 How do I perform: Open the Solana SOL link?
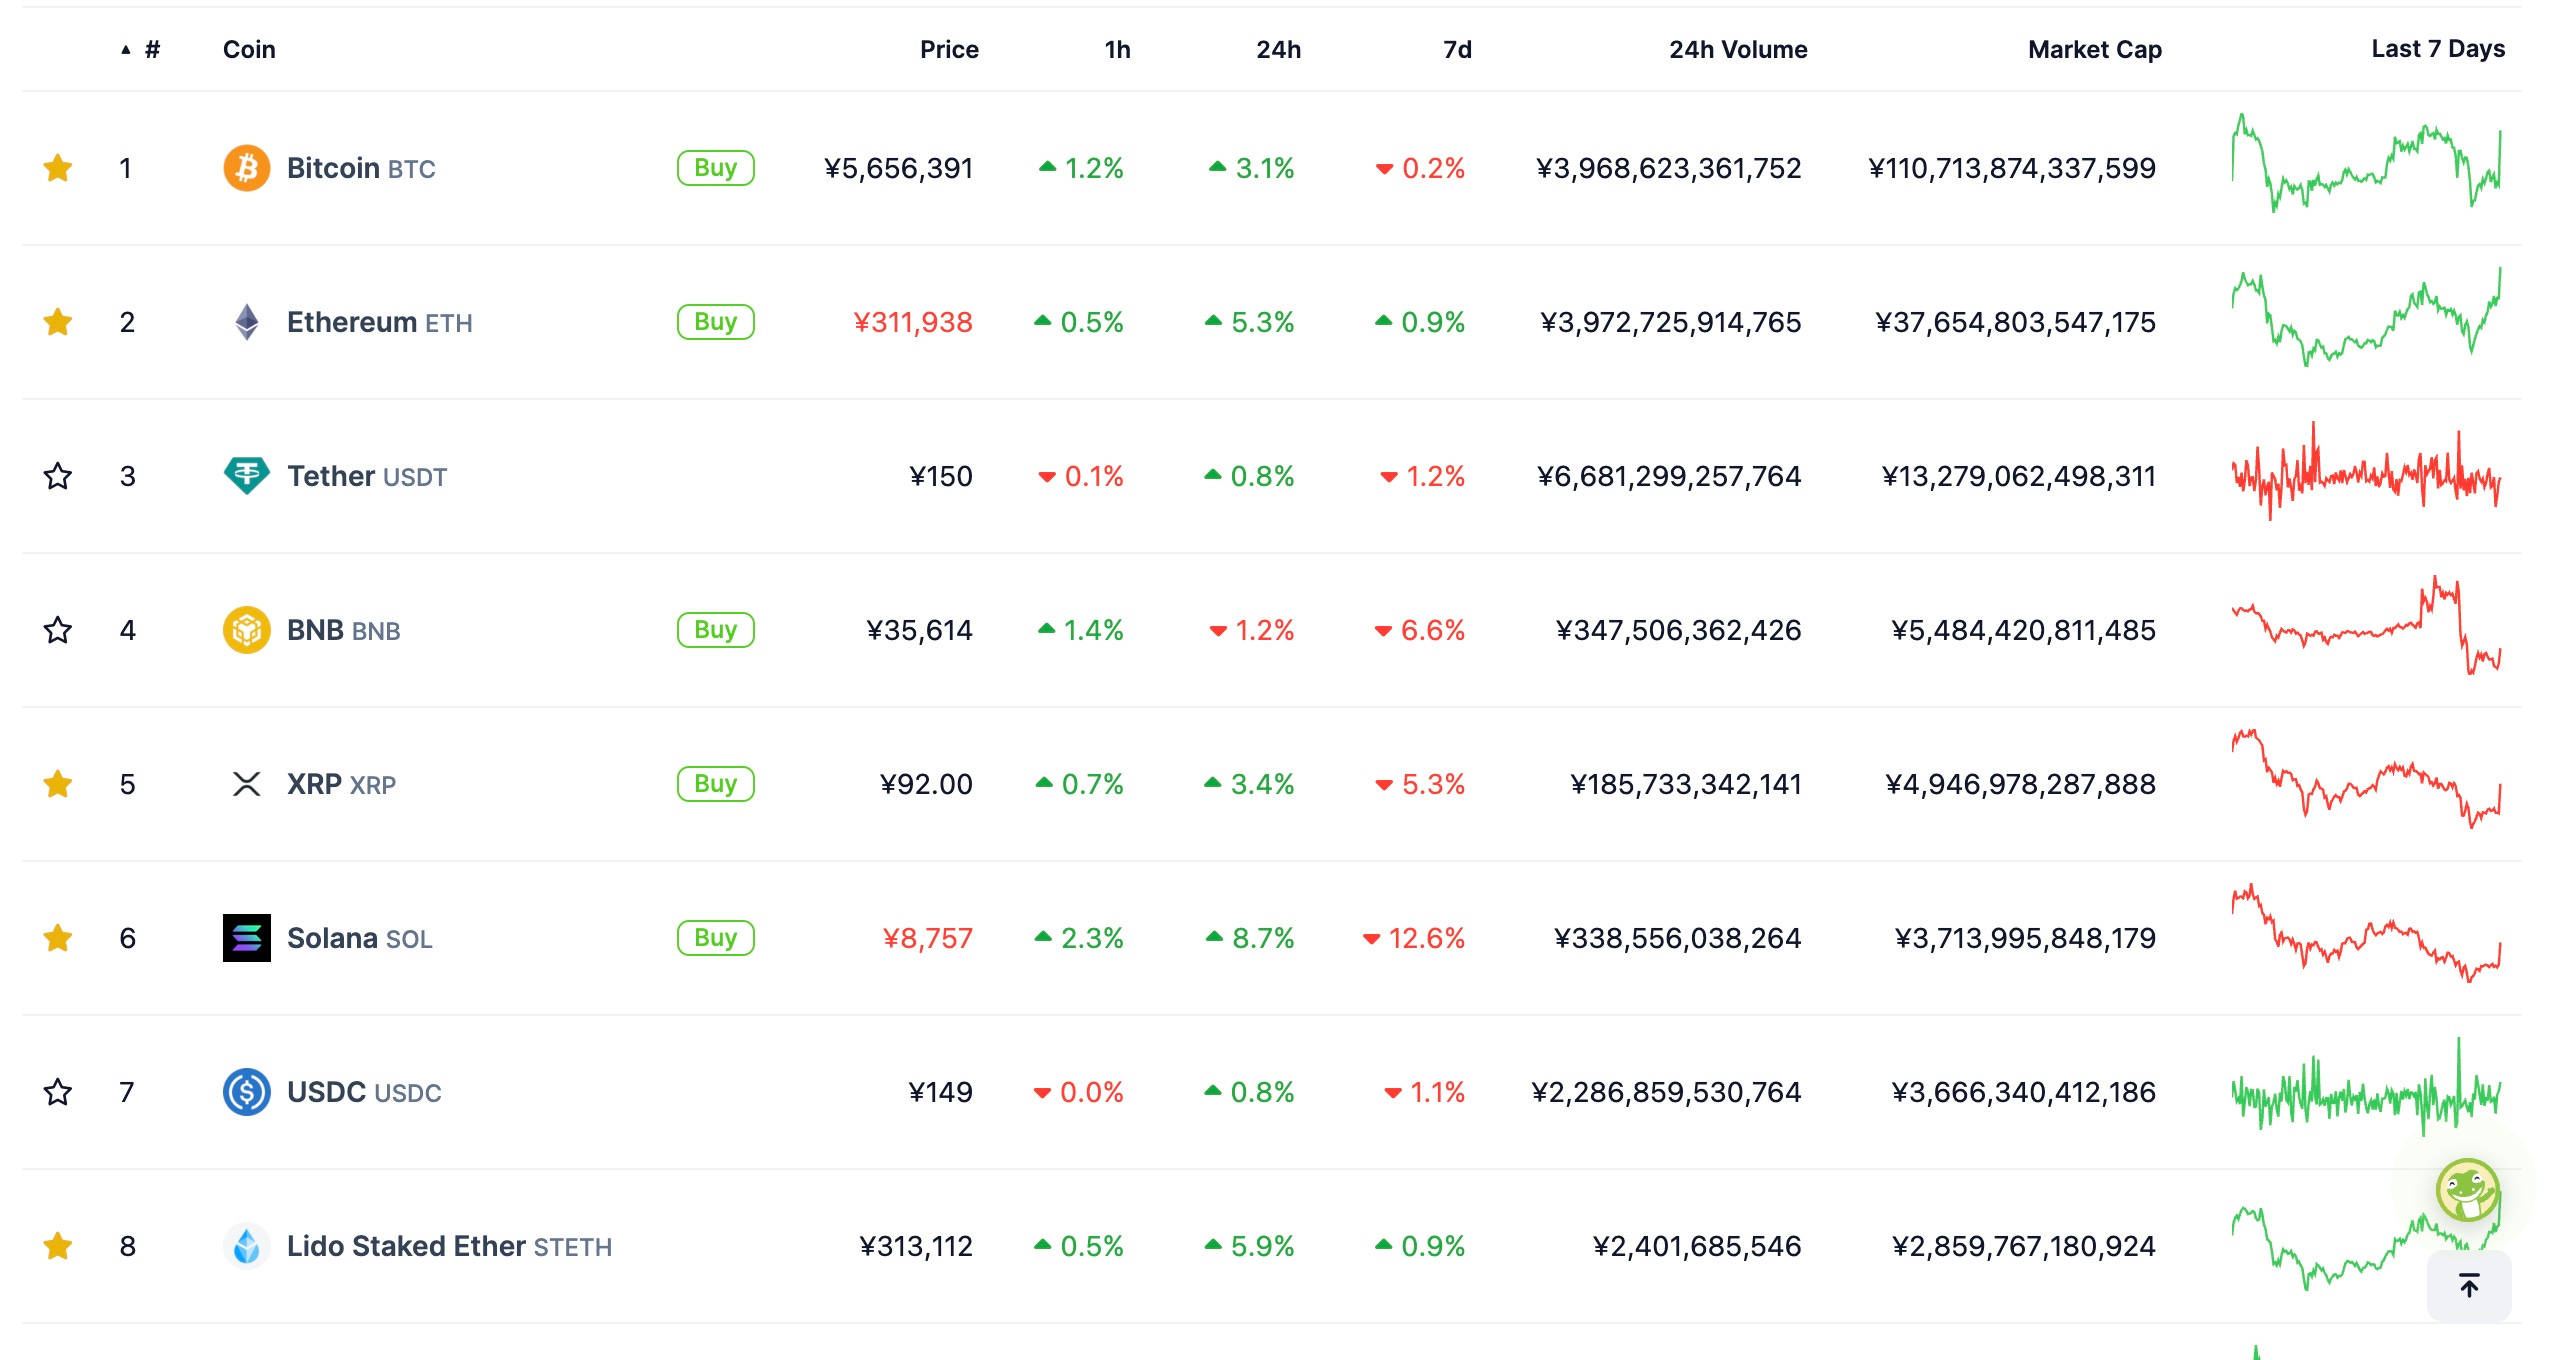click(359, 938)
